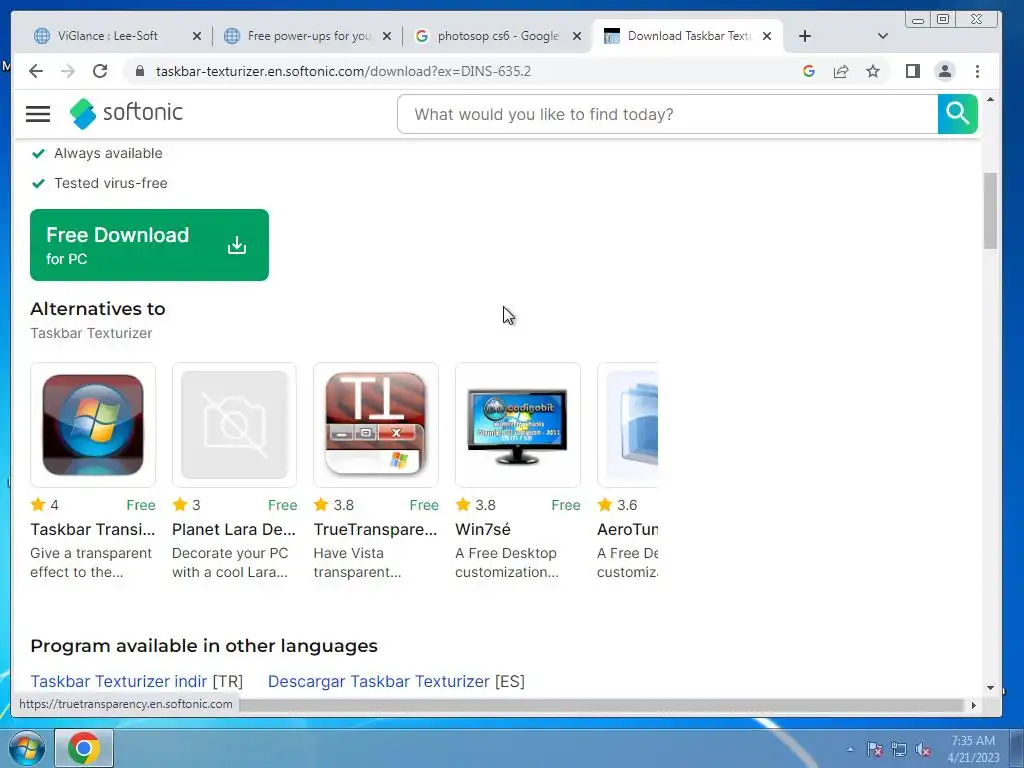
Task: Open Win7sé title link
Action: (483, 530)
